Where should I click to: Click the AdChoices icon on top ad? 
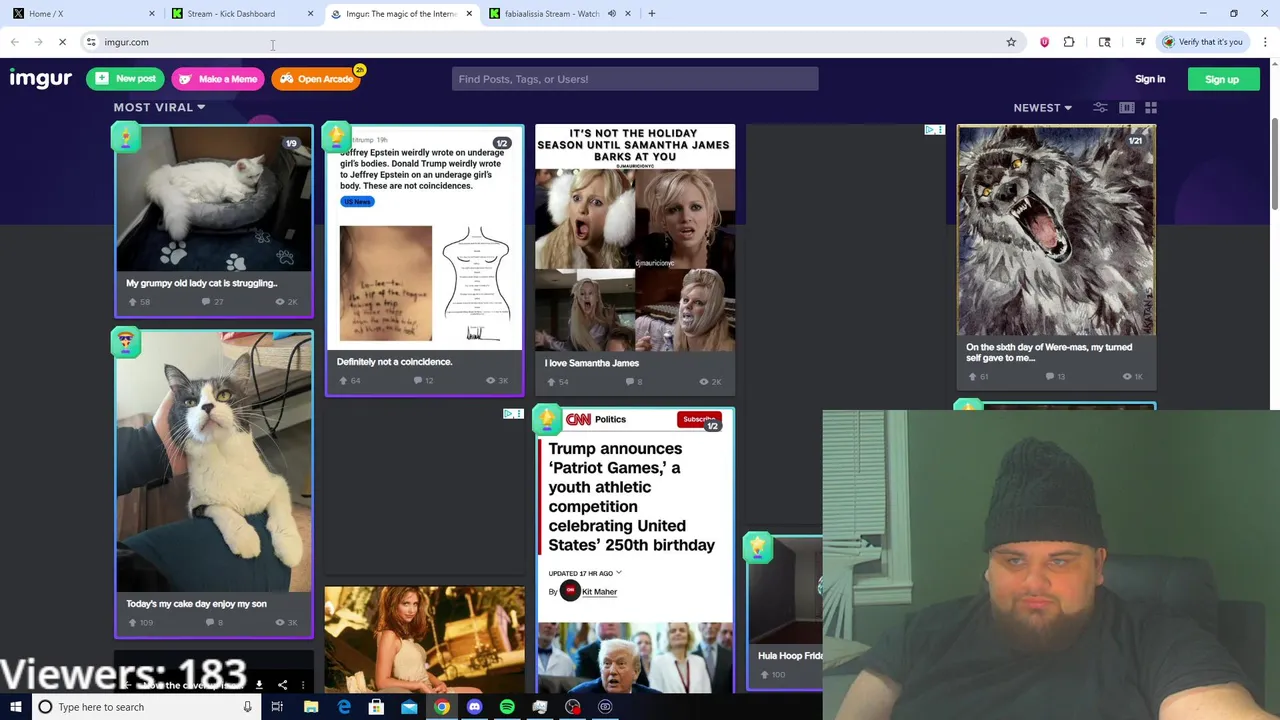[929, 130]
